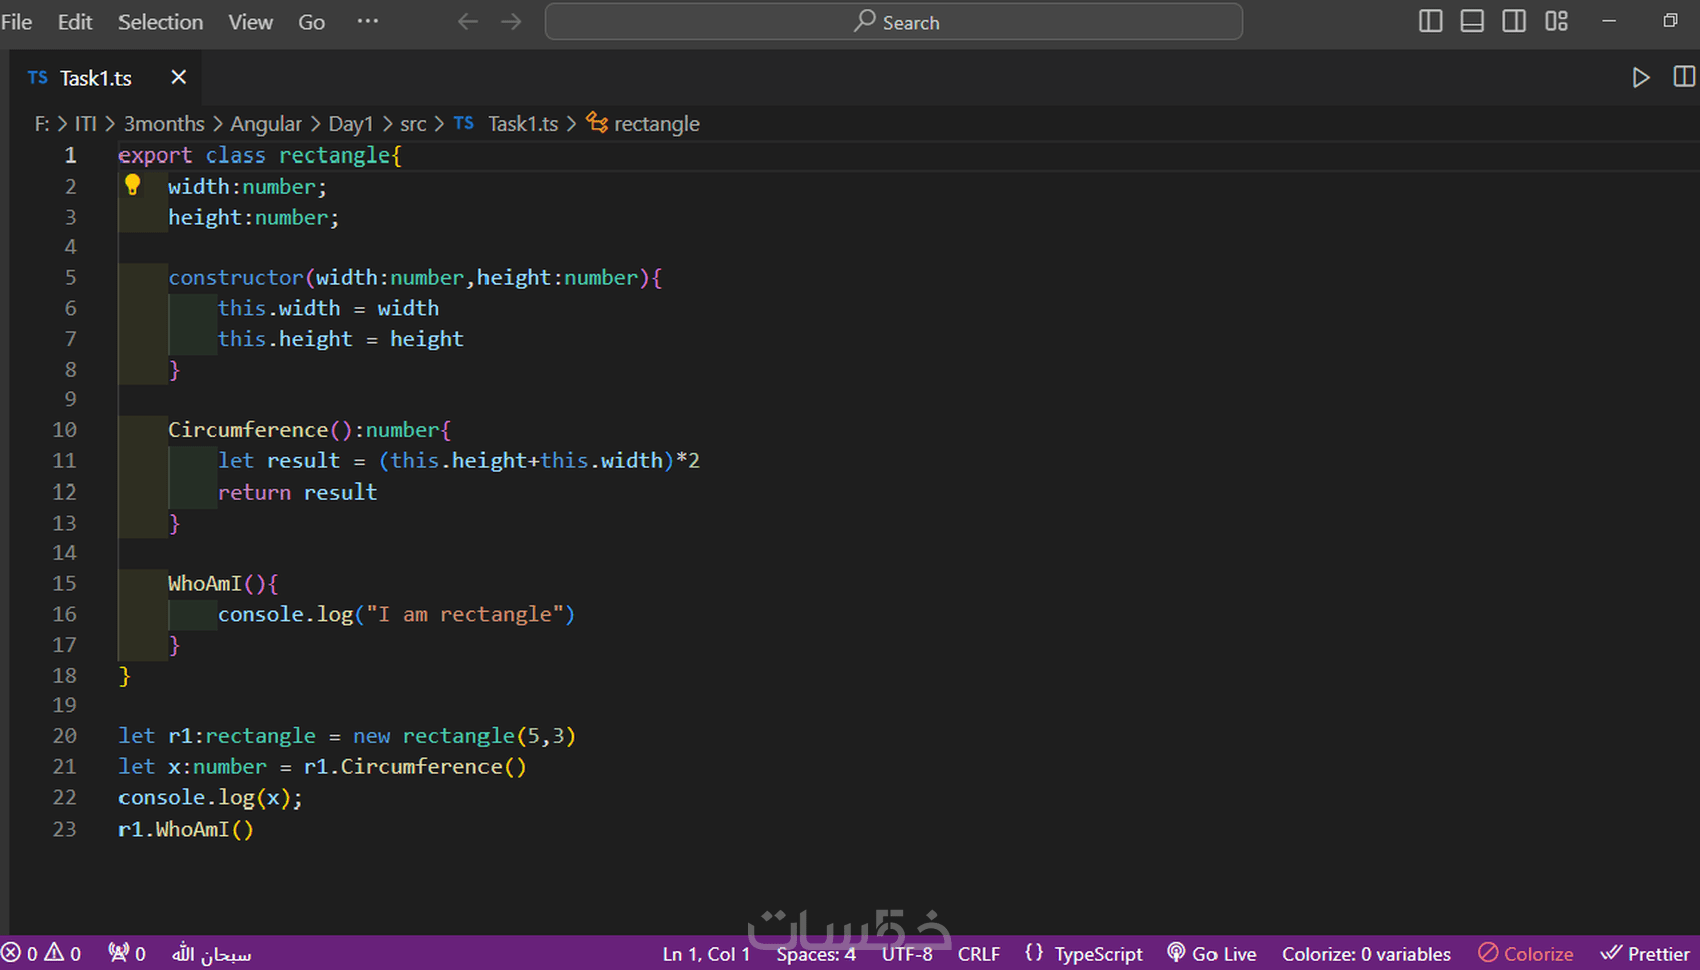The width and height of the screenshot is (1700, 970).
Task: Open the Selection menu
Action: tap(160, 22)
